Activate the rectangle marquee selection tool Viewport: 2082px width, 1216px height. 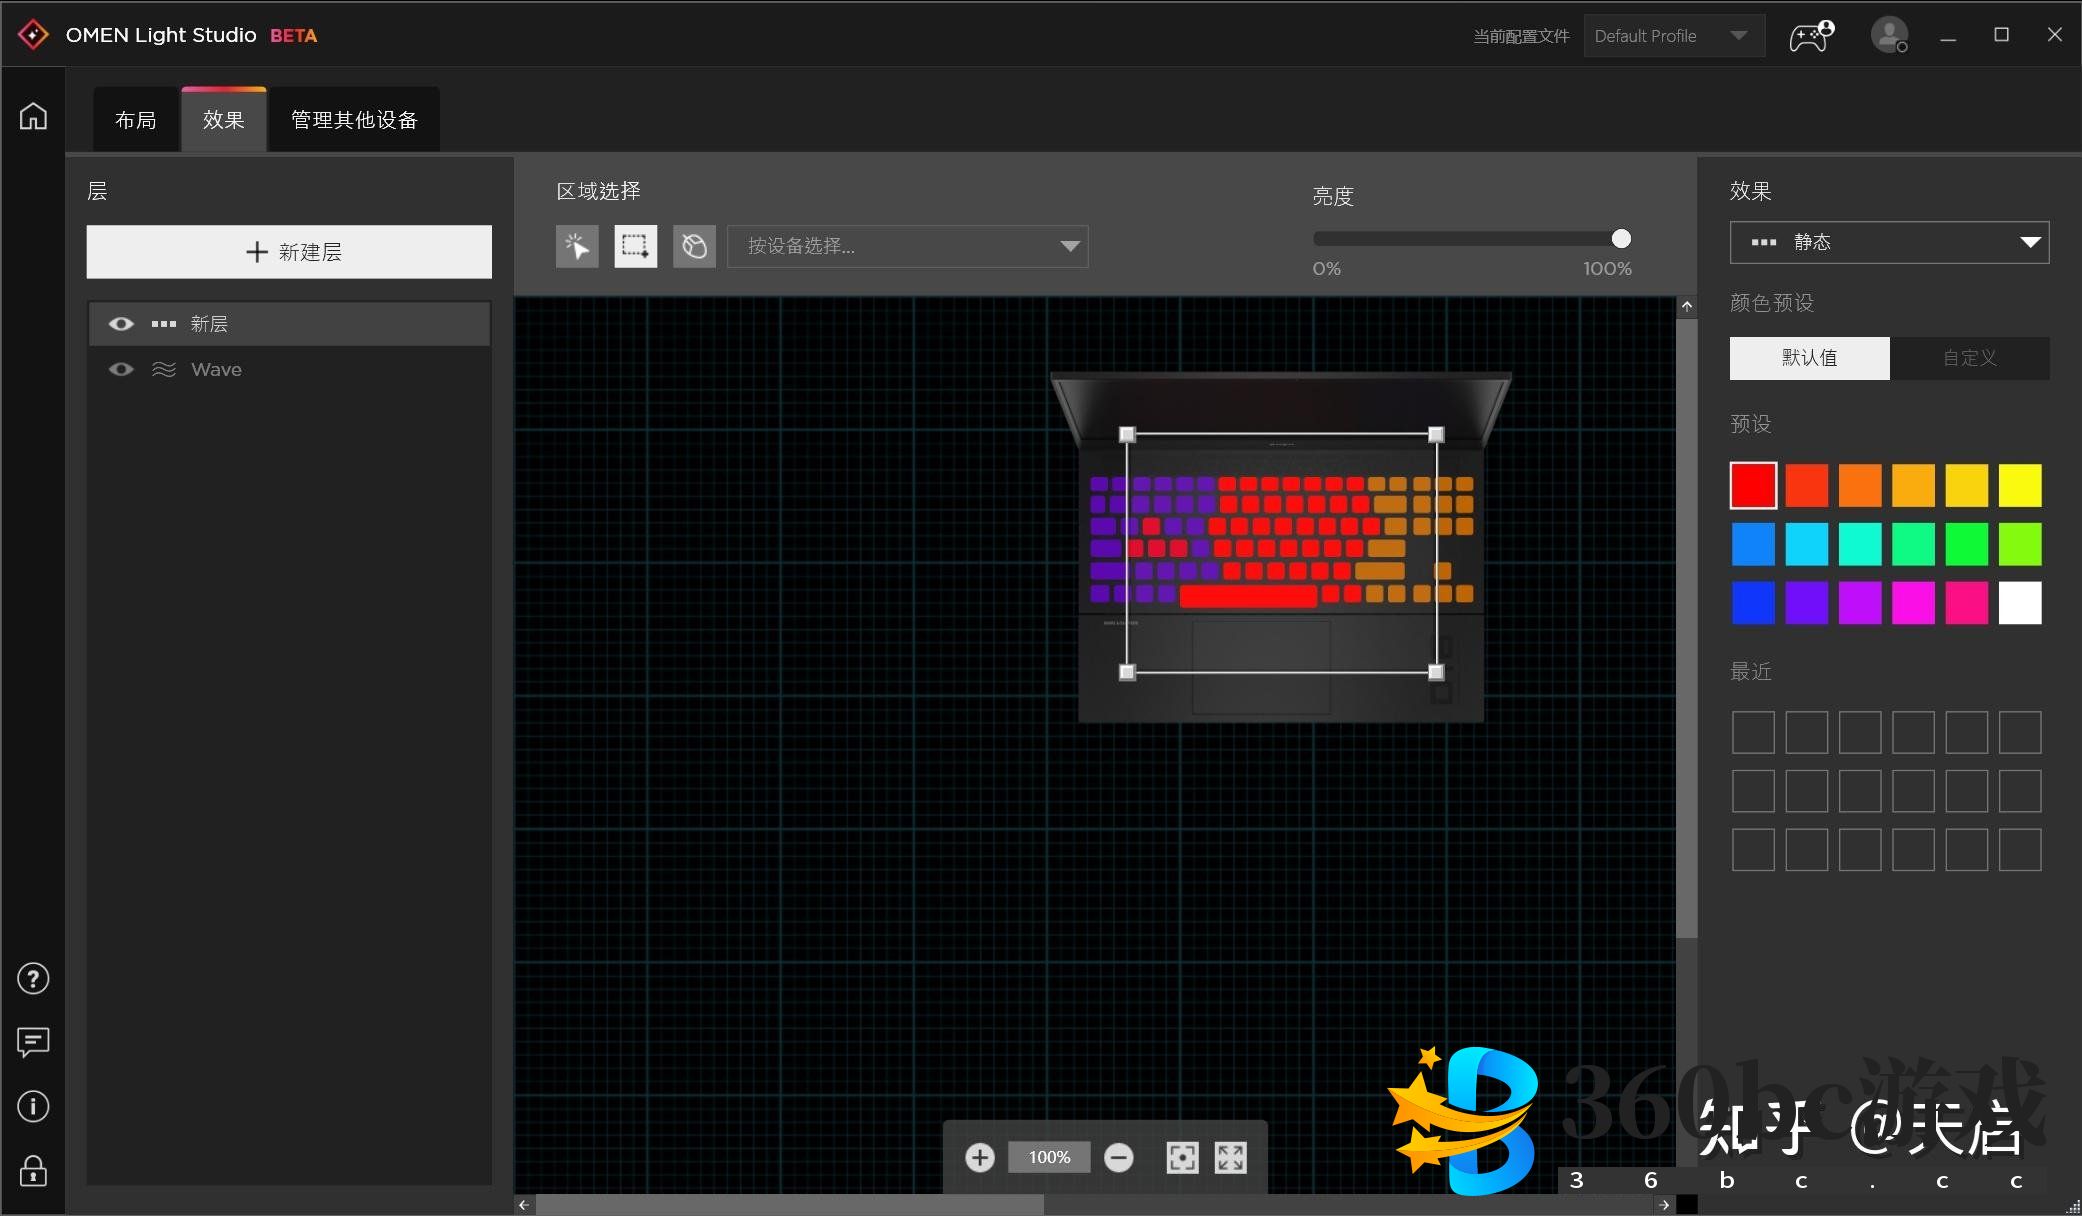[635, 246]
